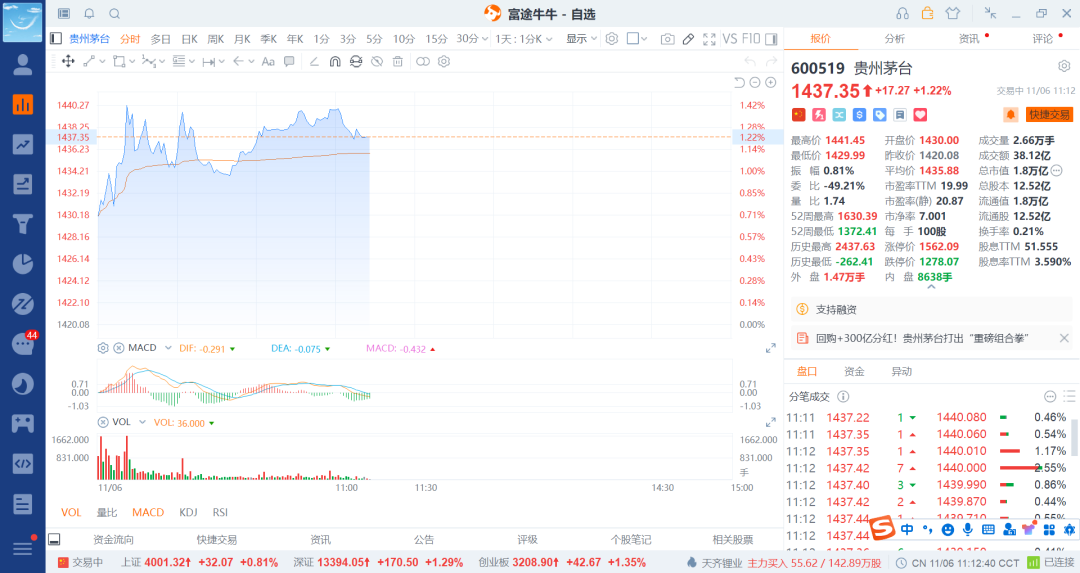
Task: Take a chart screenshot with the camera icon
Action: click(667, 39)
